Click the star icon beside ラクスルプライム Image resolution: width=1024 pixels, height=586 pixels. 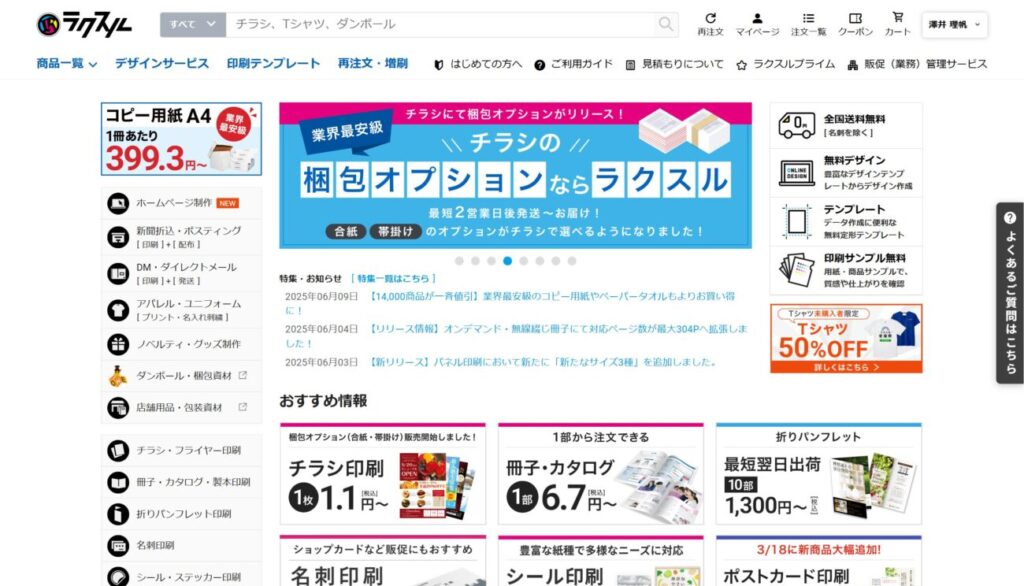click(x=741, y=65)
